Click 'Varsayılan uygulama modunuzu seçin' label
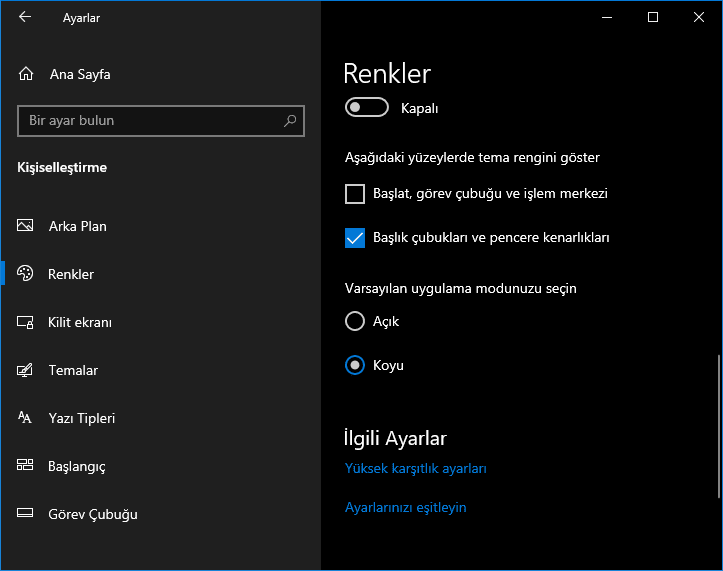 click(x=461, y=289)
